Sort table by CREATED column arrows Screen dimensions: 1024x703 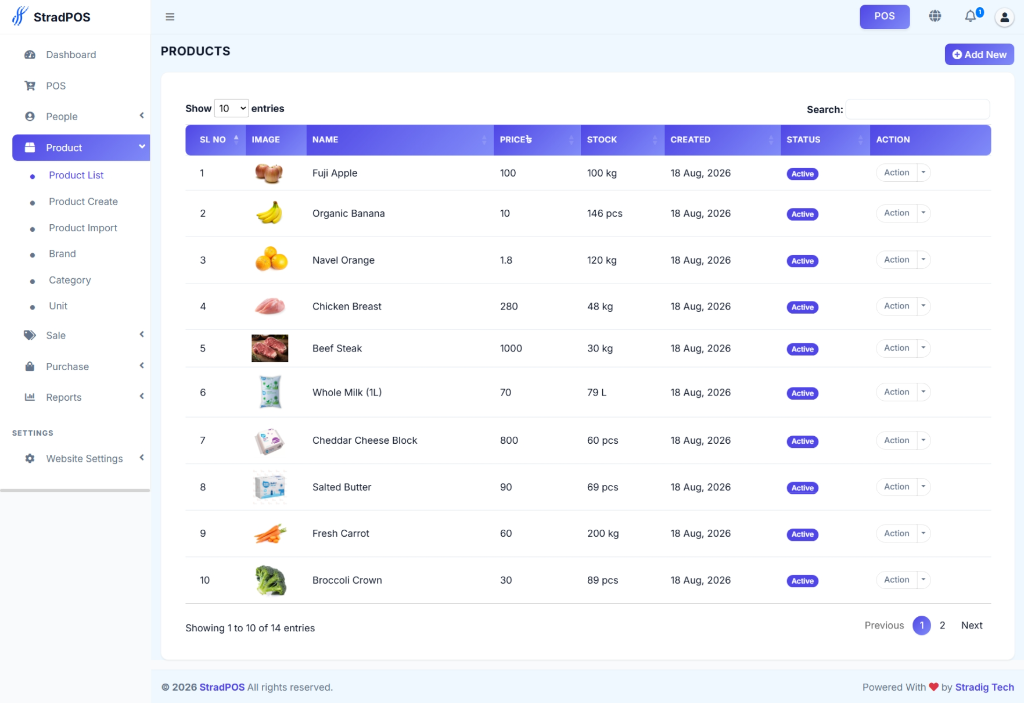pos(771,140)
